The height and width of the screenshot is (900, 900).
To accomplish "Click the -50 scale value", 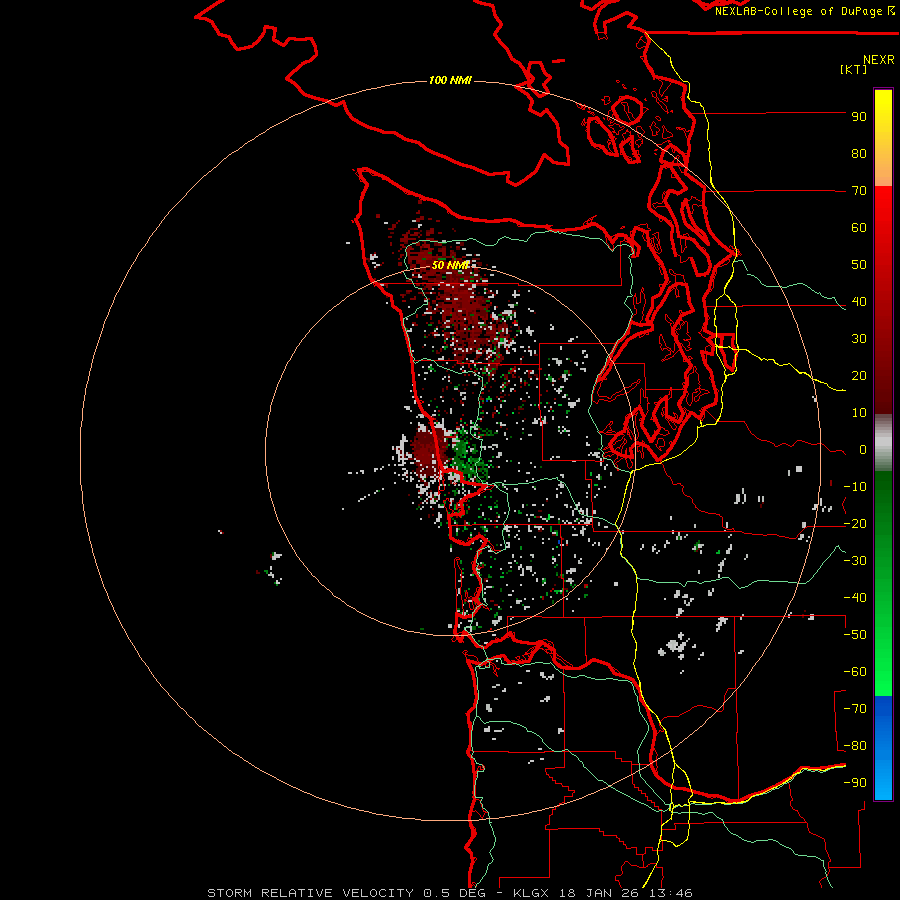I will click(x=855, y=635).
